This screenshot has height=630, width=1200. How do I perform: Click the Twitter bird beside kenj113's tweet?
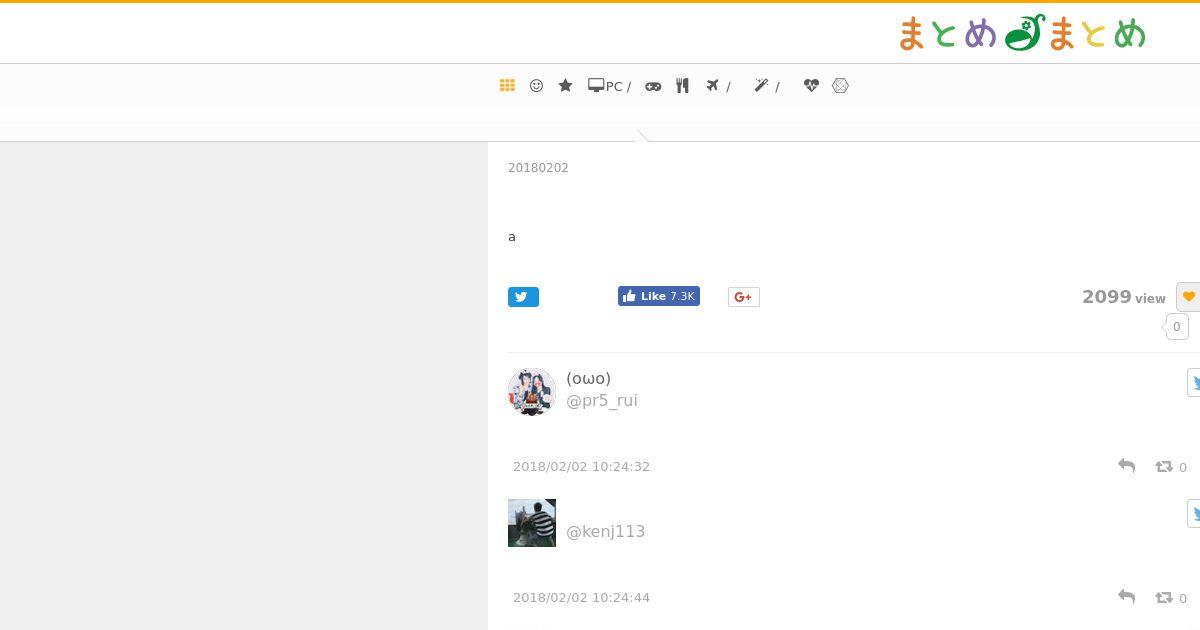1194,513
